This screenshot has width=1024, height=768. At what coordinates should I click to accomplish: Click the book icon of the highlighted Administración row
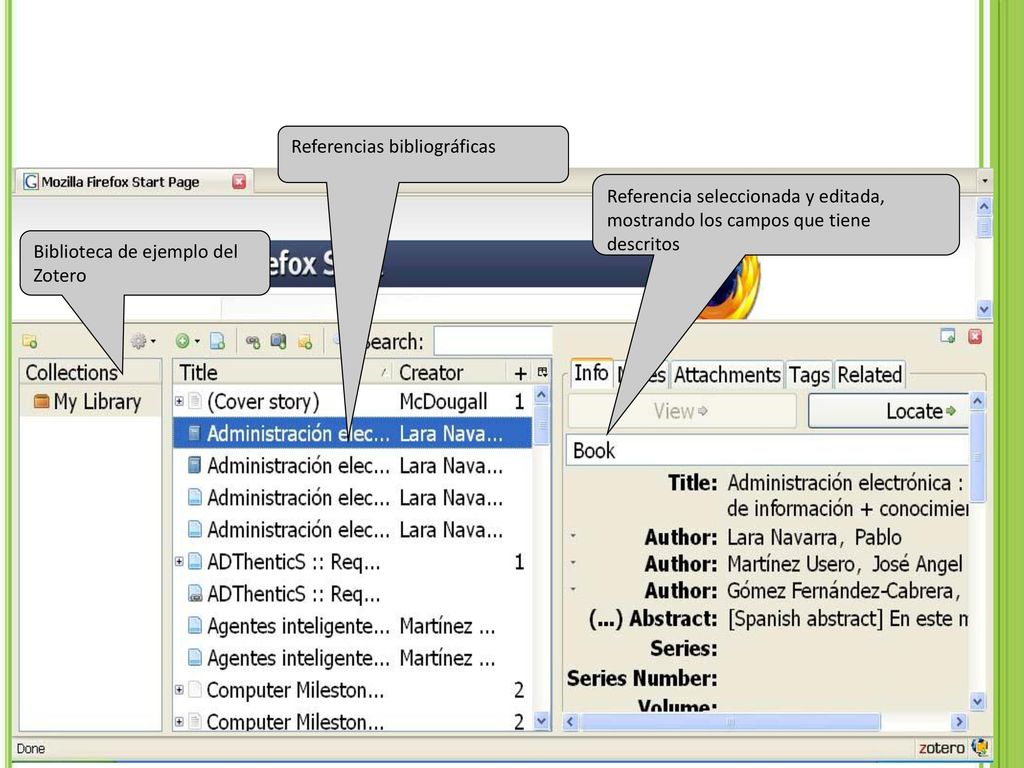pyautogui.click(x=194, y=433)
